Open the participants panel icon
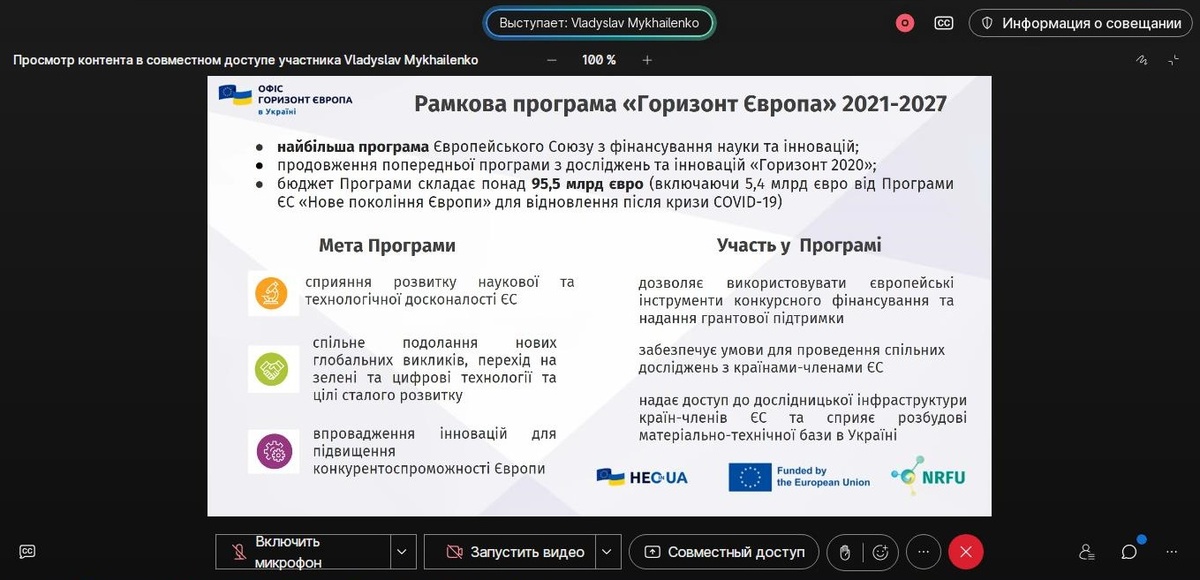 (1087, 552)
